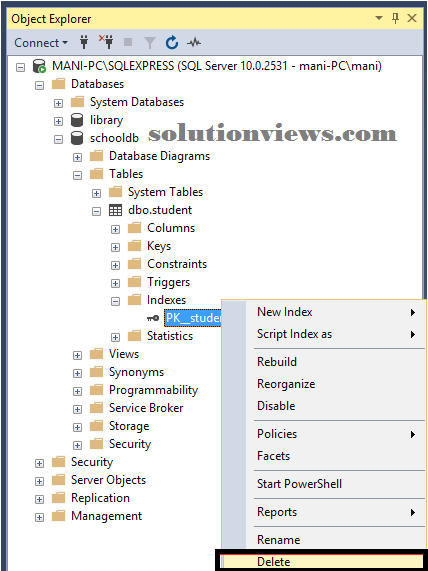Expand the library database node
The width and height of the screenshot is (428, 571).
point(58,121)
